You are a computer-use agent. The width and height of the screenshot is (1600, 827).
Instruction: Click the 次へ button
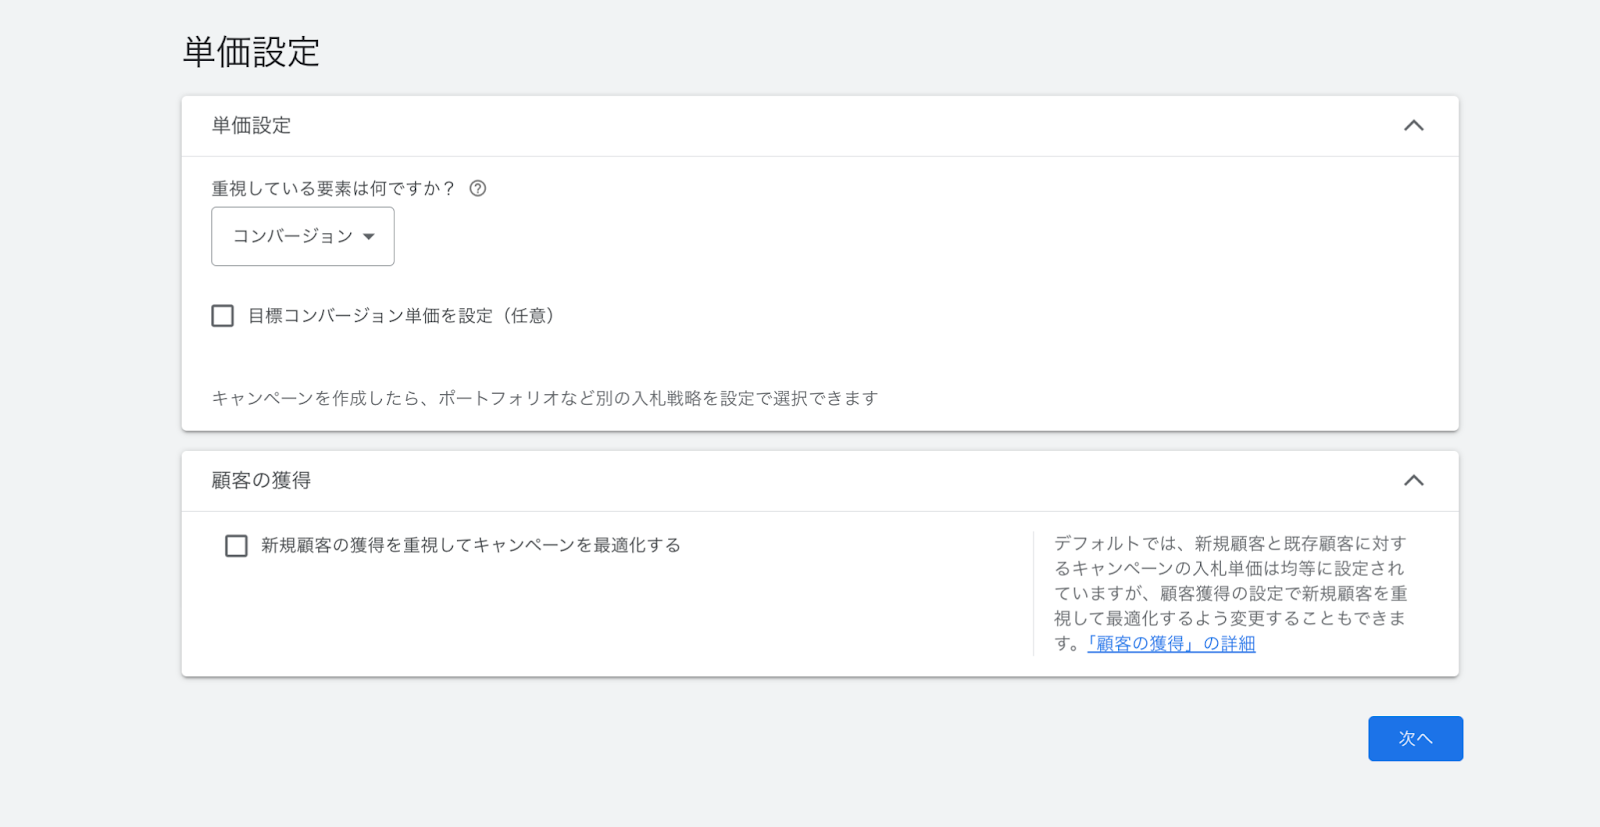1415,739
